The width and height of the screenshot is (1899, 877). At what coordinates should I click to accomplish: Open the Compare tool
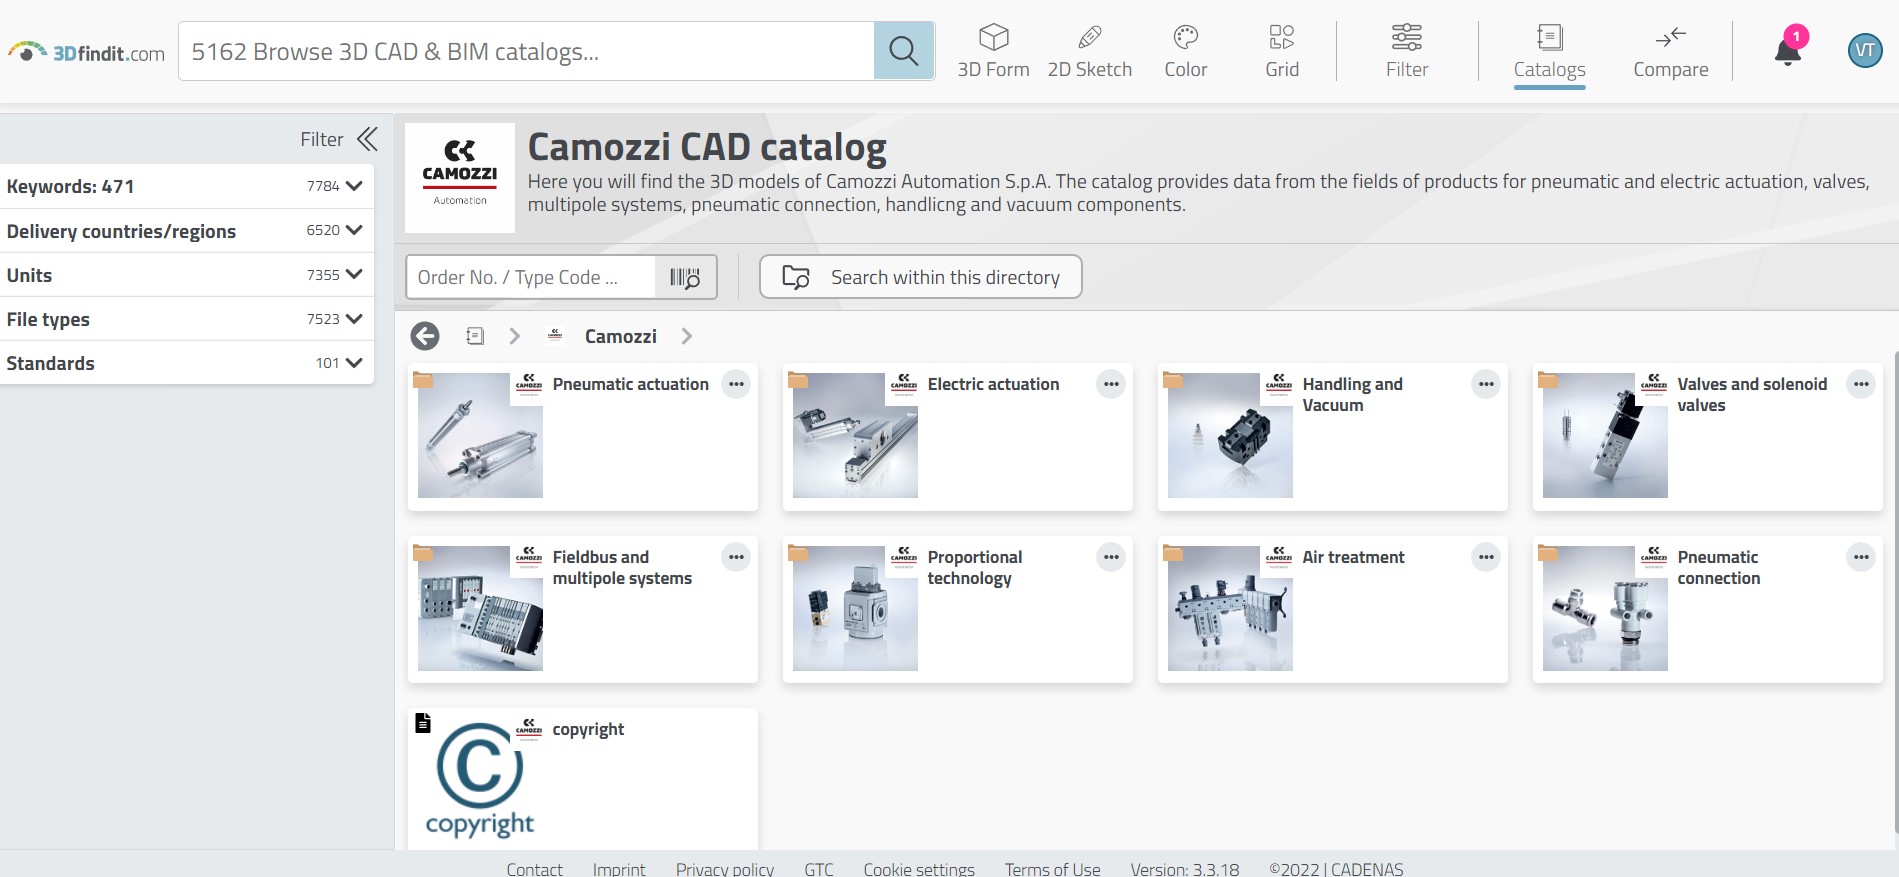point(1671,51)
